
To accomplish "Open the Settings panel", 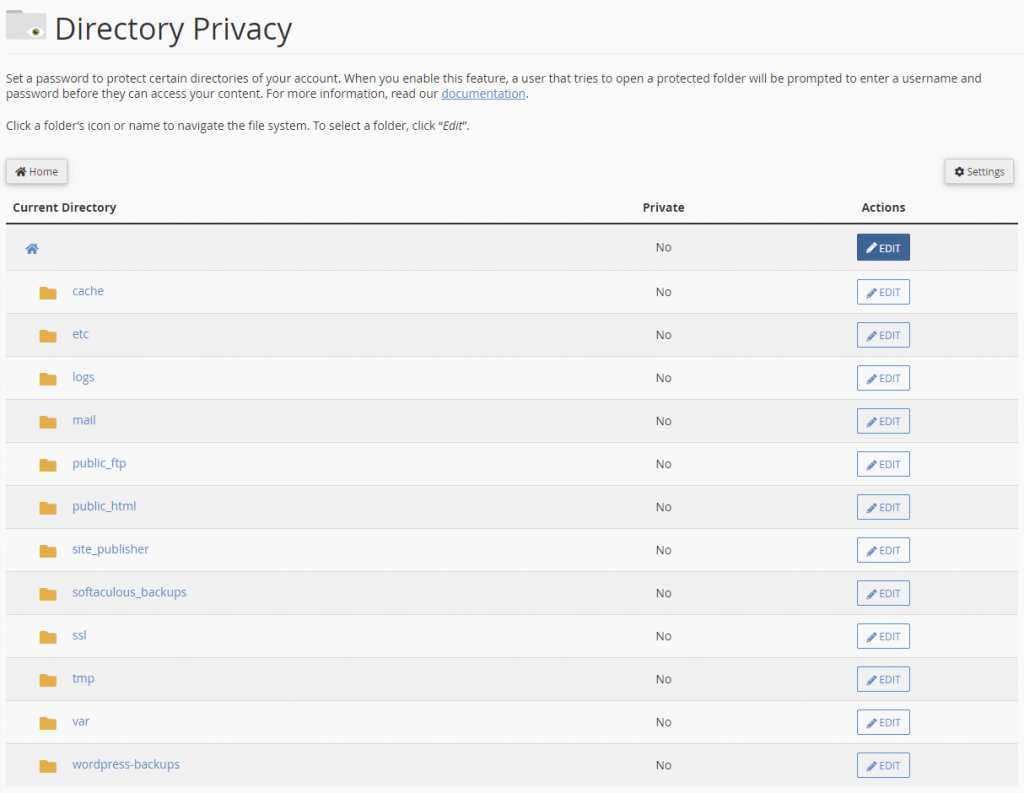I will [978, 171].
